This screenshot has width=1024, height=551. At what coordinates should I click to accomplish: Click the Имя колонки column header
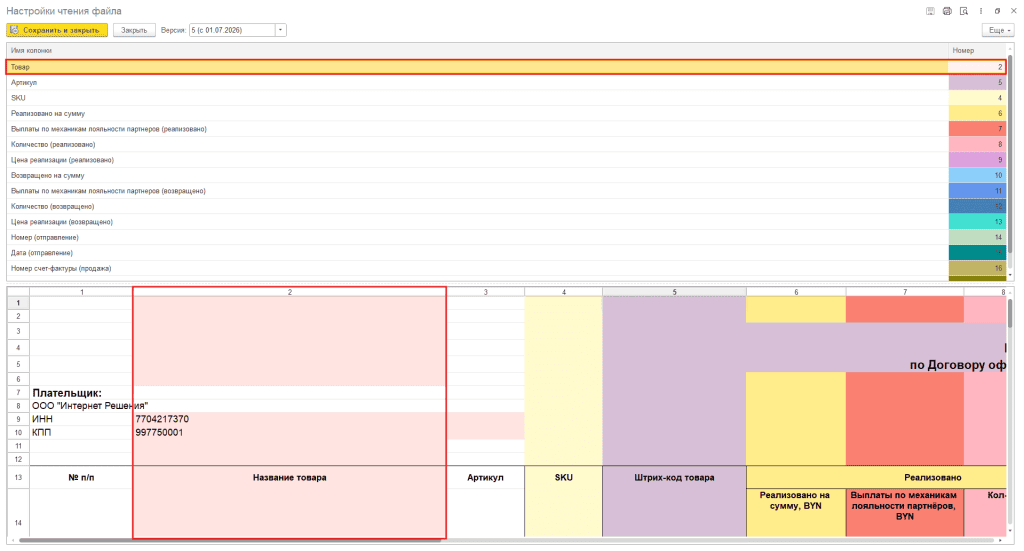tap(477, 50)
